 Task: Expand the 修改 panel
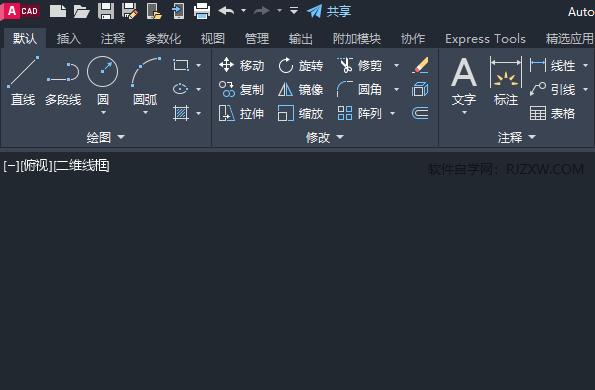(325, 137)
